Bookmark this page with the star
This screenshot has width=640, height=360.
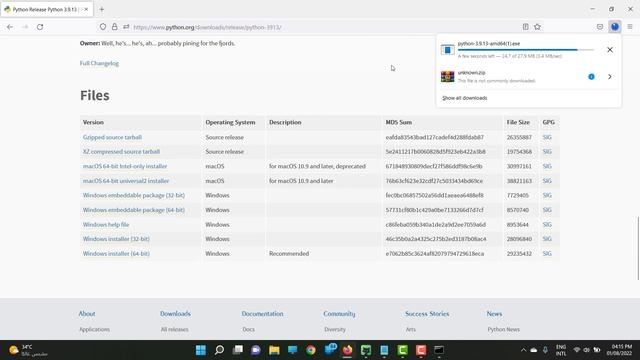(537, 27)
